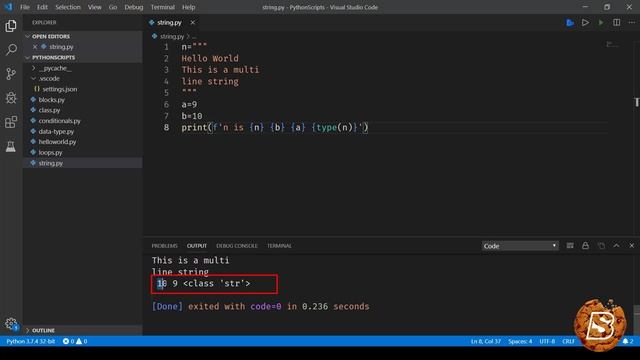Open the File menu
The width and height of the screenshot is (640, 360).
(x=25, y=7)
